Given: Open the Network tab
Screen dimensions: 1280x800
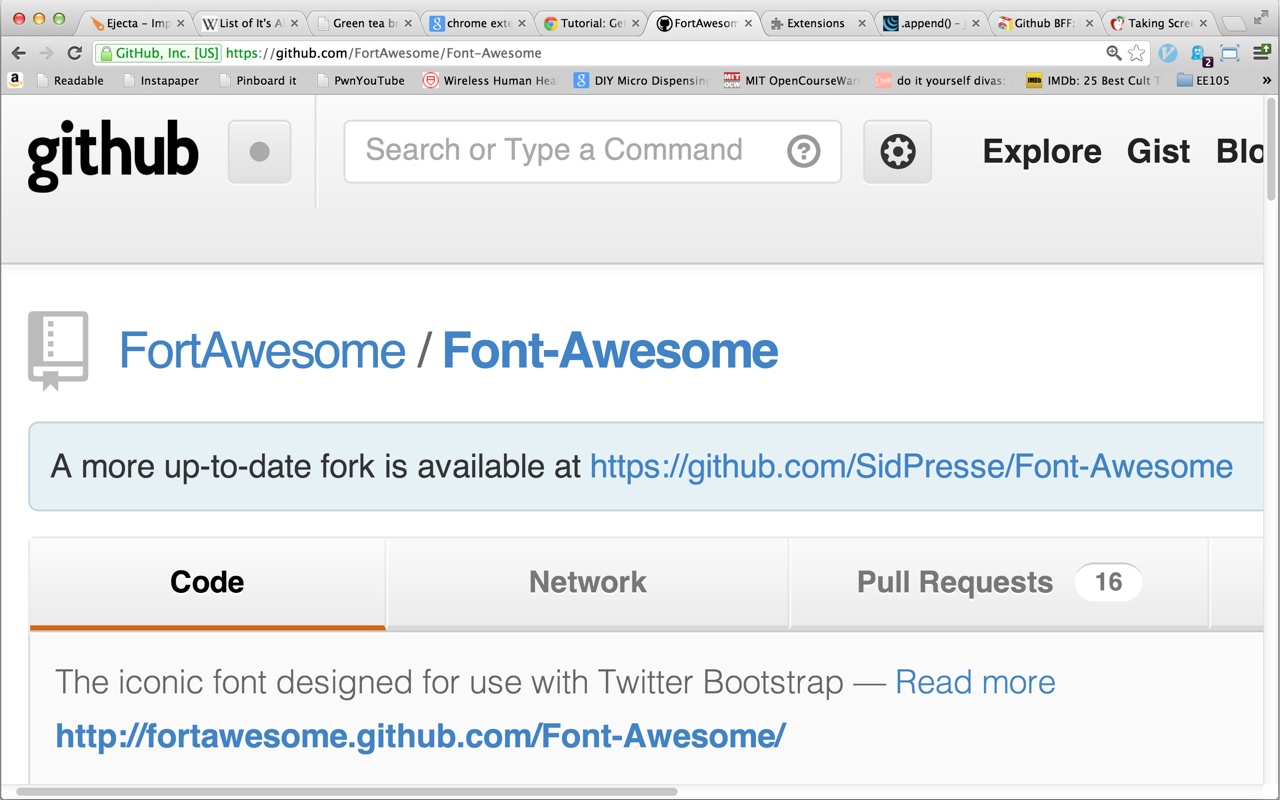Looking at the screenshot, I should (587, 582).
